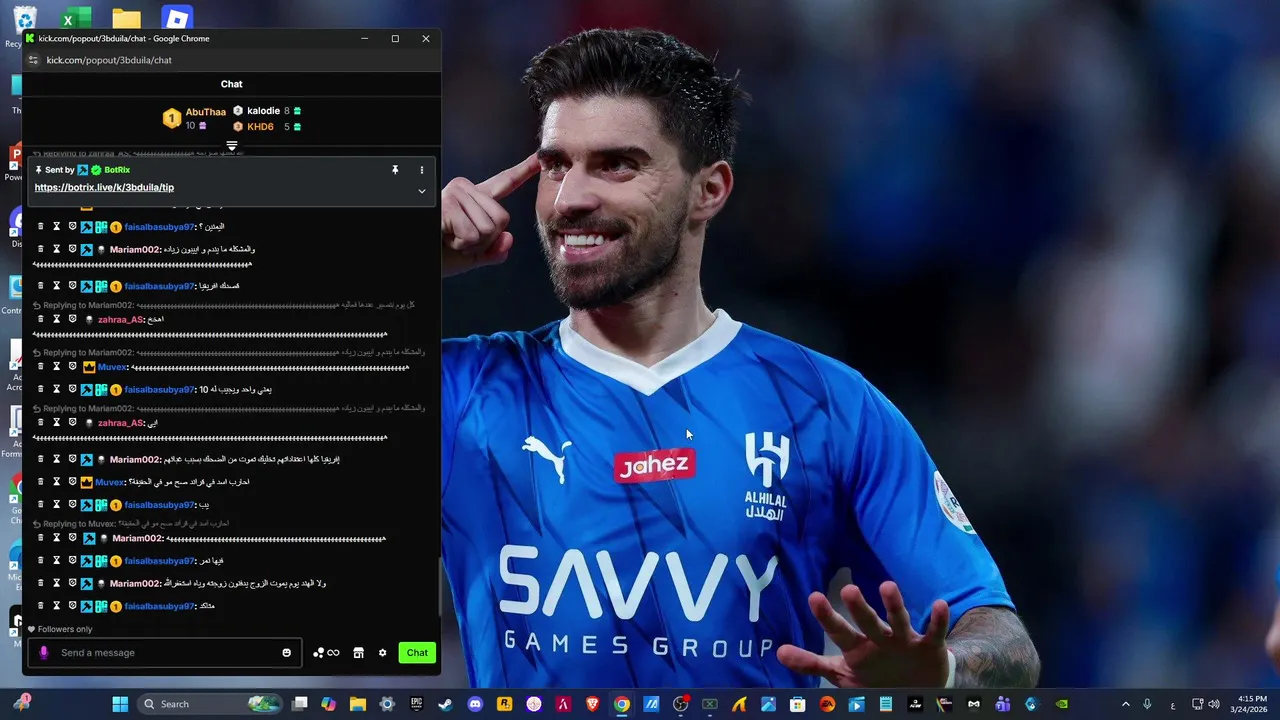Collapse the gift leaderboard with arrow handle

coord(232,147)
